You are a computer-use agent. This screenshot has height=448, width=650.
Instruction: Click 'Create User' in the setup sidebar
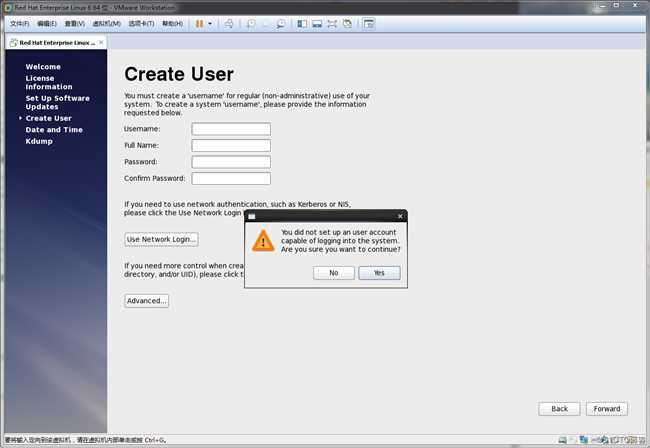(49, 118)
